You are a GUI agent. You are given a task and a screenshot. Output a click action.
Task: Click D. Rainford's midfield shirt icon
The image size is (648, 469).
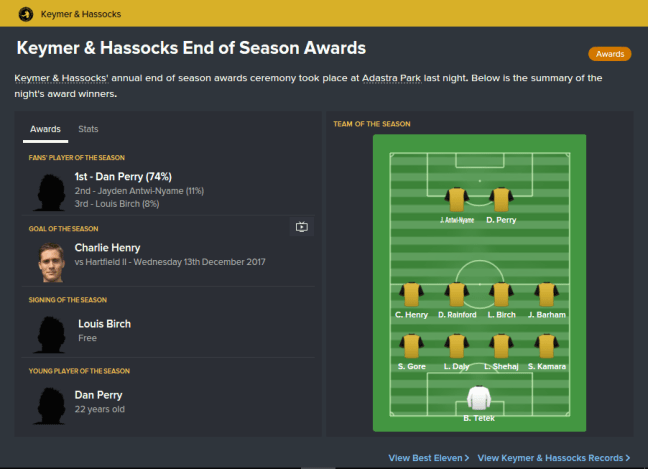point(456,294)
